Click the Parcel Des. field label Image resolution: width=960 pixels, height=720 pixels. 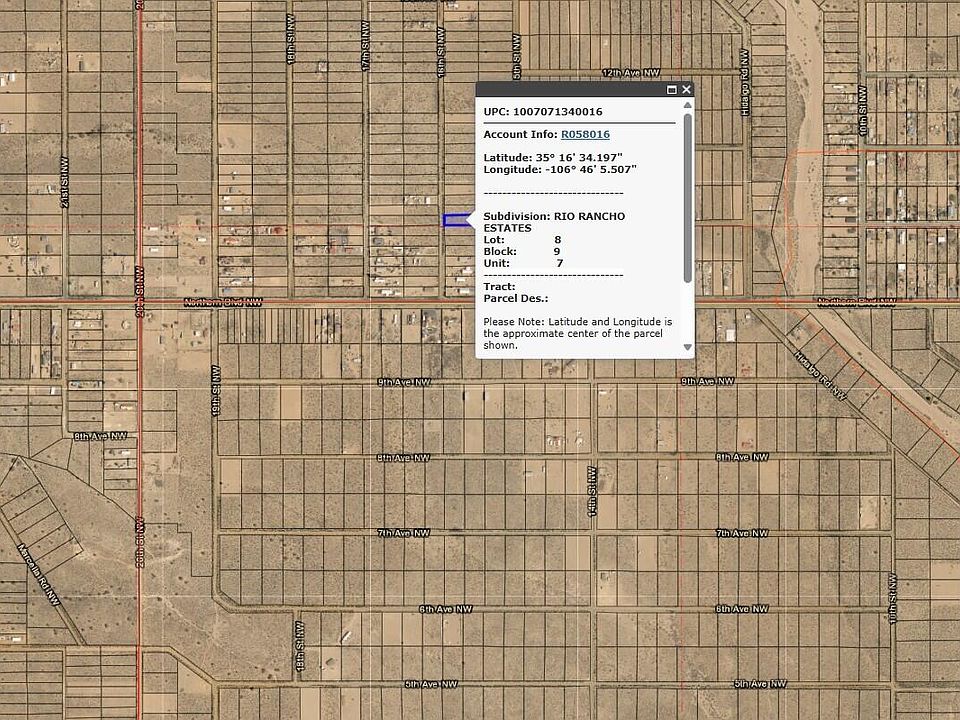tap(516, 298)
